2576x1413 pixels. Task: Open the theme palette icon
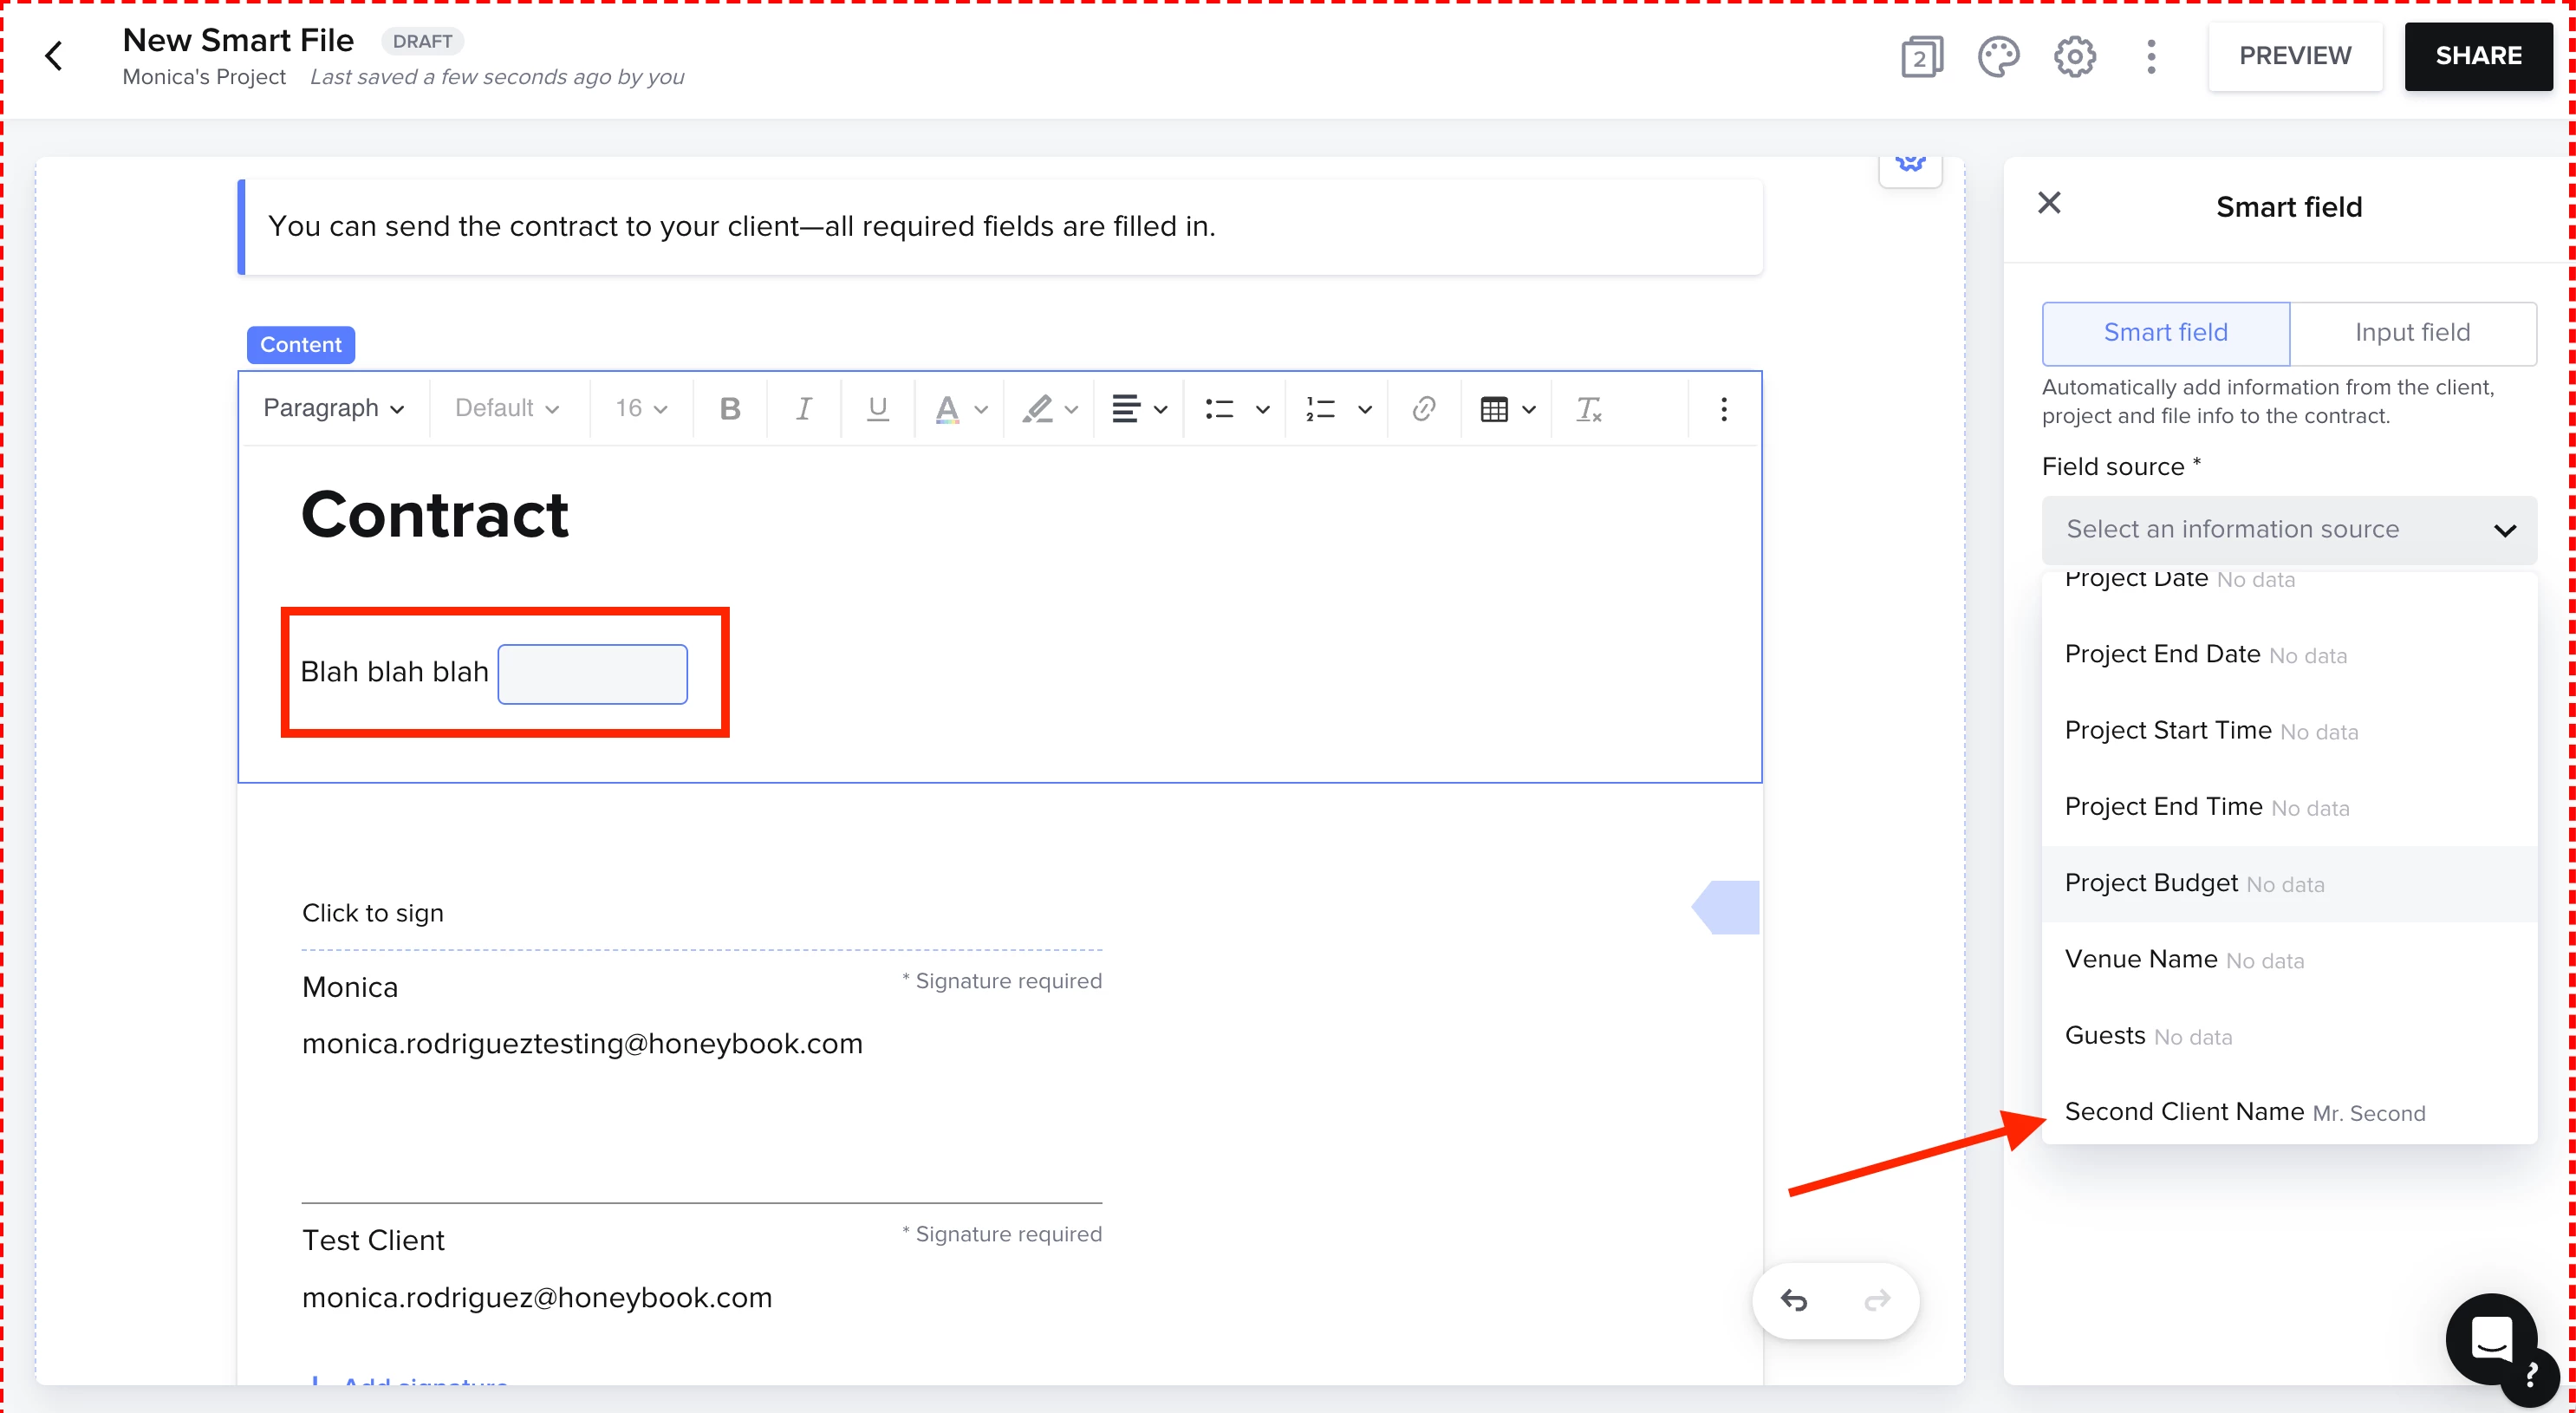tap(1998, 56)
